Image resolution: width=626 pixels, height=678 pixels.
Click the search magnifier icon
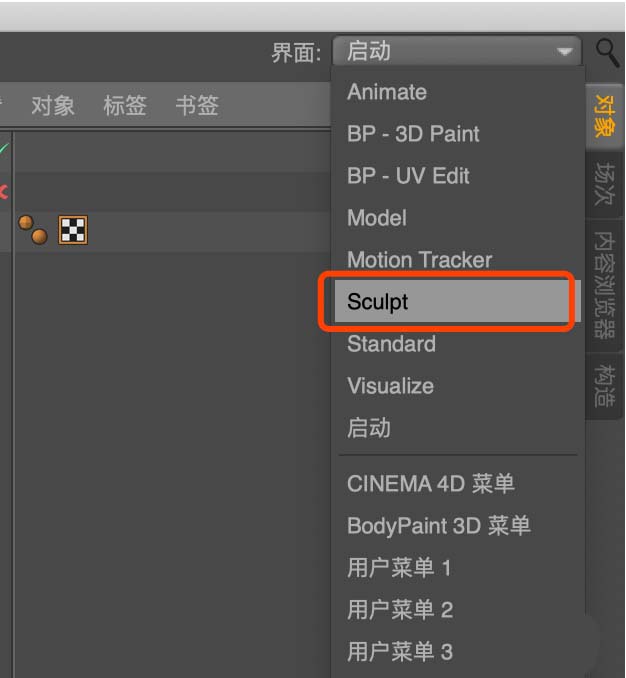coord(607,51)
